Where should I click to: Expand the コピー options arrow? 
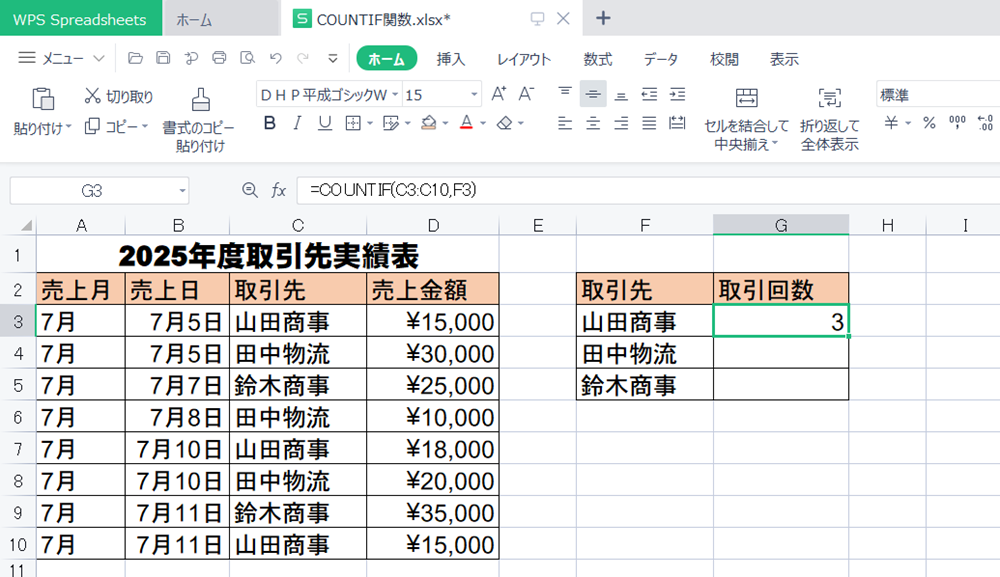click(x=145, y=126)
